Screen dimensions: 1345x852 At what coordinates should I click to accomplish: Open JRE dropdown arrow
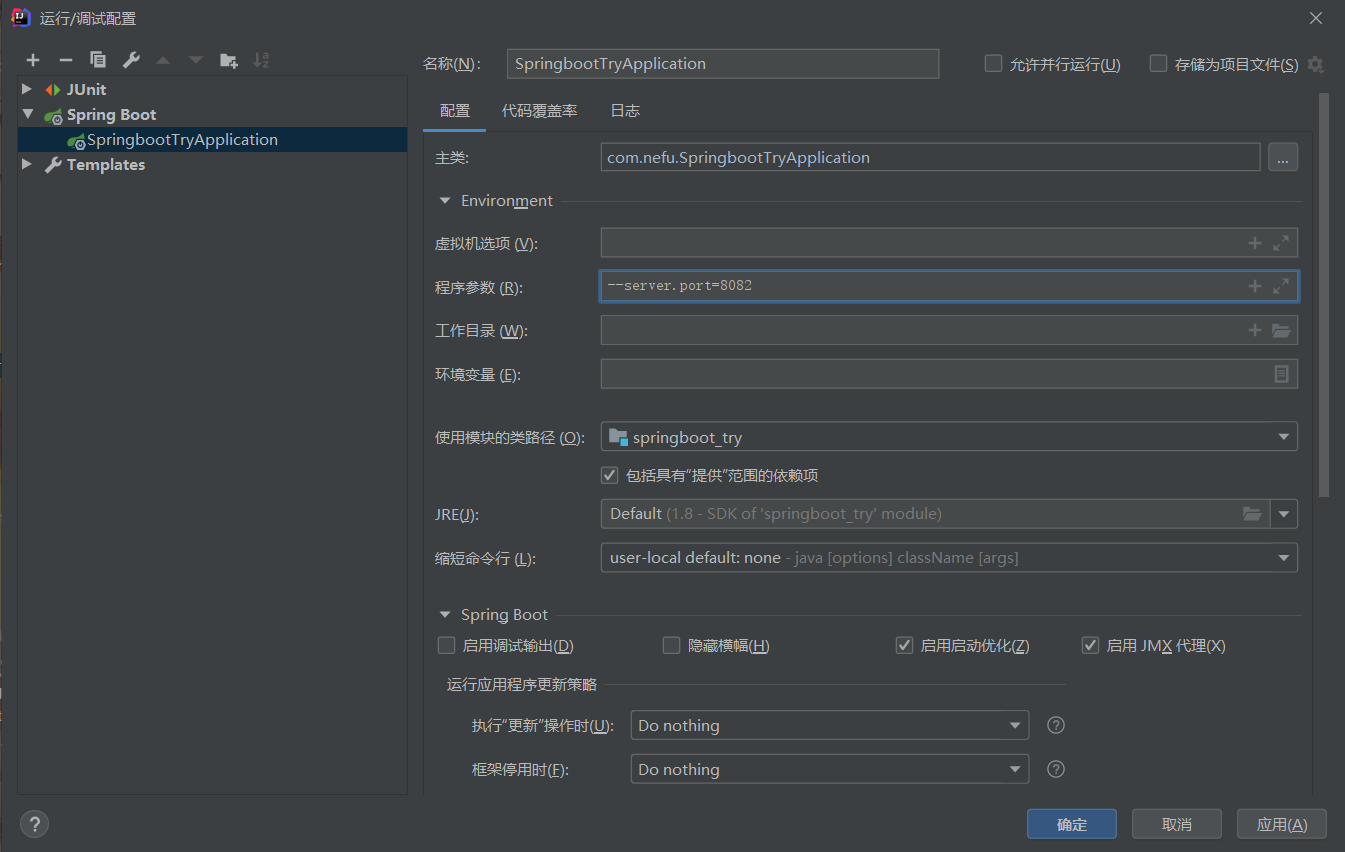point(1284,514)
